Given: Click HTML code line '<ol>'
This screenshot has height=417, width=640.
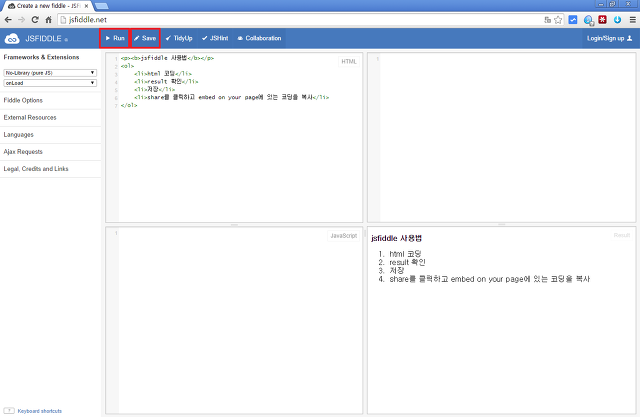Looking at the screenshot, I should (127, 66).
